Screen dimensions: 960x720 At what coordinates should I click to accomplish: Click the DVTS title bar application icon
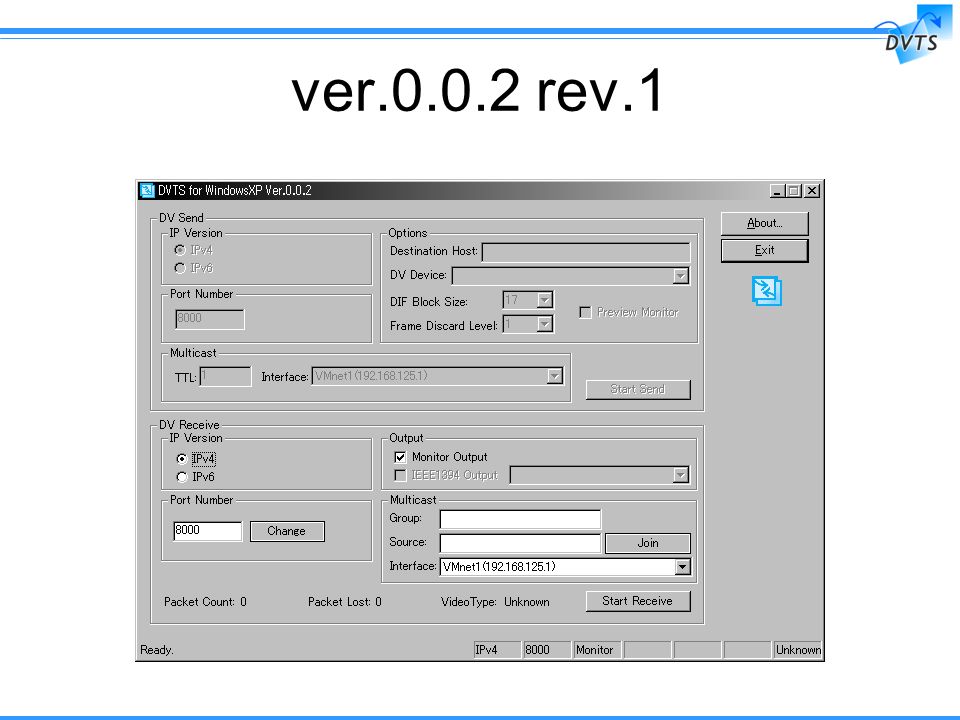147,190
